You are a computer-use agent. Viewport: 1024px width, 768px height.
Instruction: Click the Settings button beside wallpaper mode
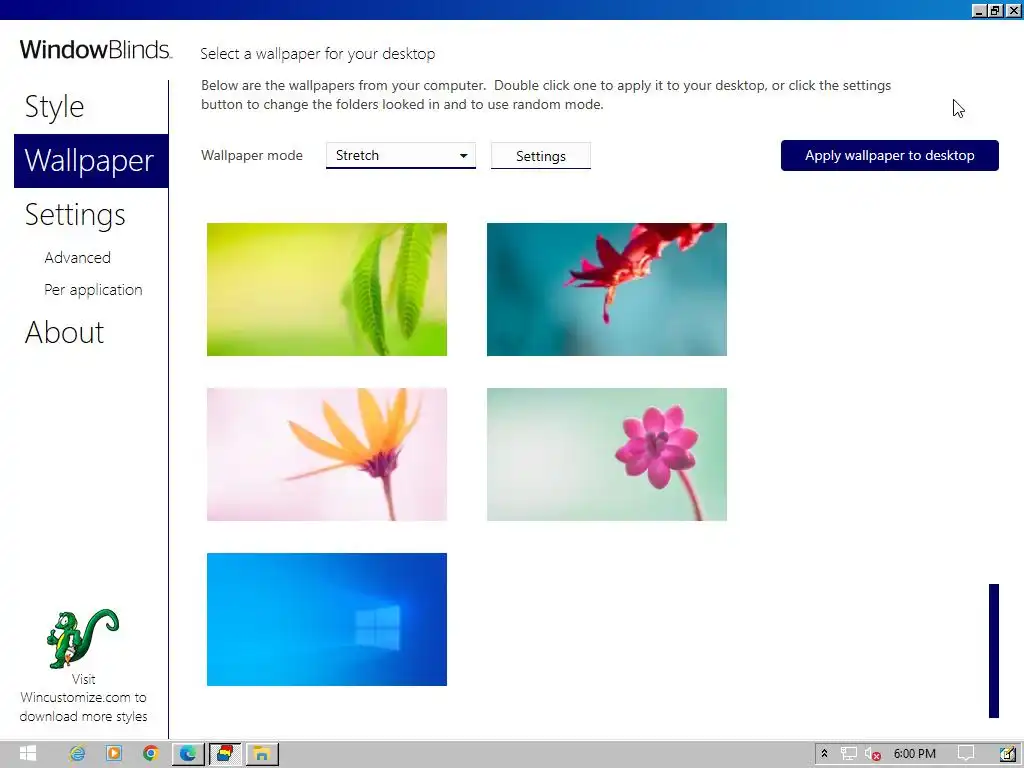coord(541,156)
